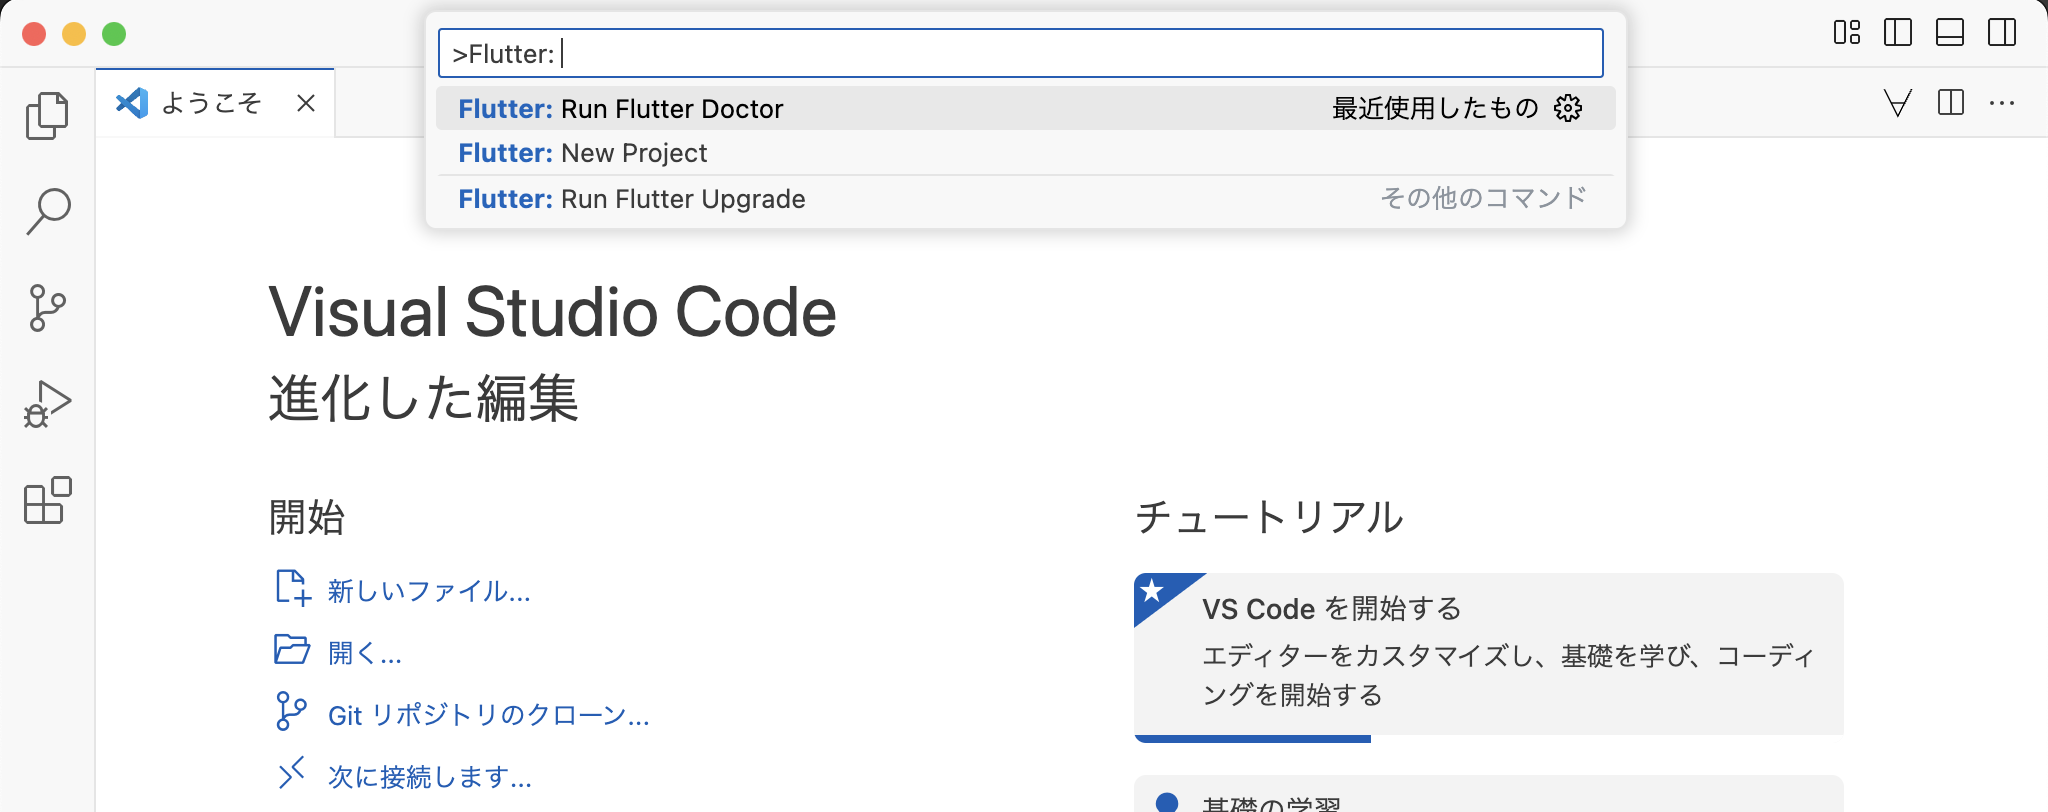
Task: Open the Source Control view
Action: [47, 307]
